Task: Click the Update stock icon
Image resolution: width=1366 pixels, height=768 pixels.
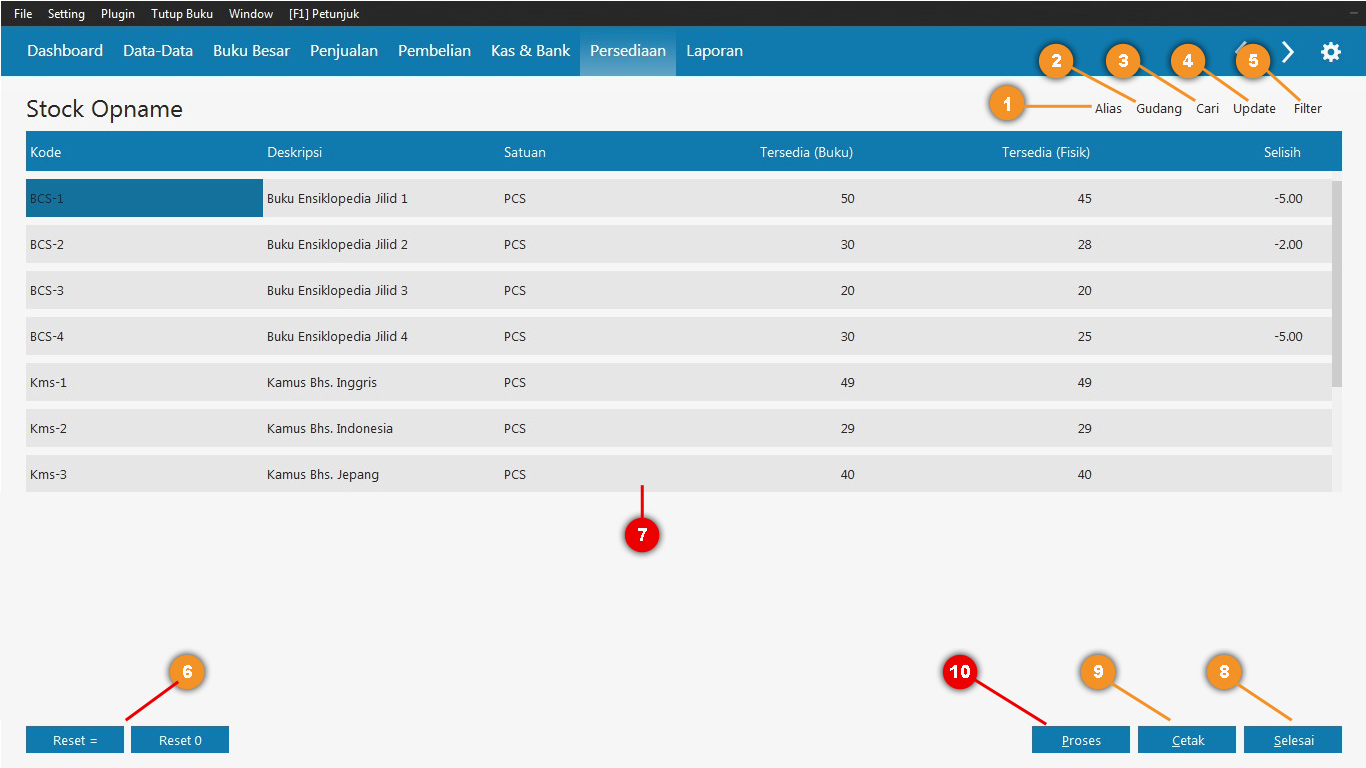Action: (x=1254, y=108)
